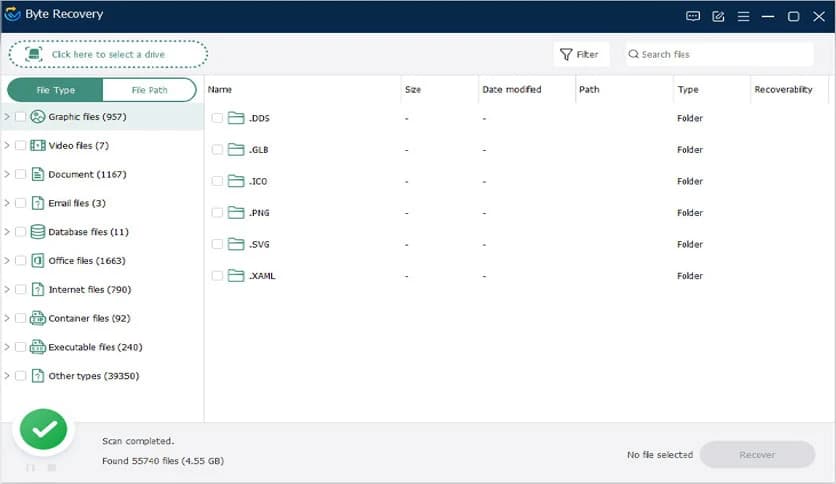Expand the Document tree node
836x484 pixels.
tap(7, 174)
